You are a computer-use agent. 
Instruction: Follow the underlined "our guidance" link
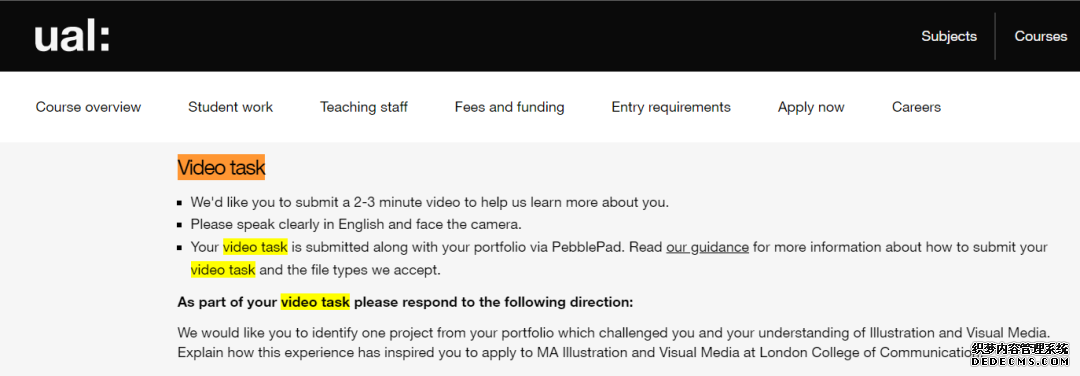pyautogui.click(x=707, y=247)
